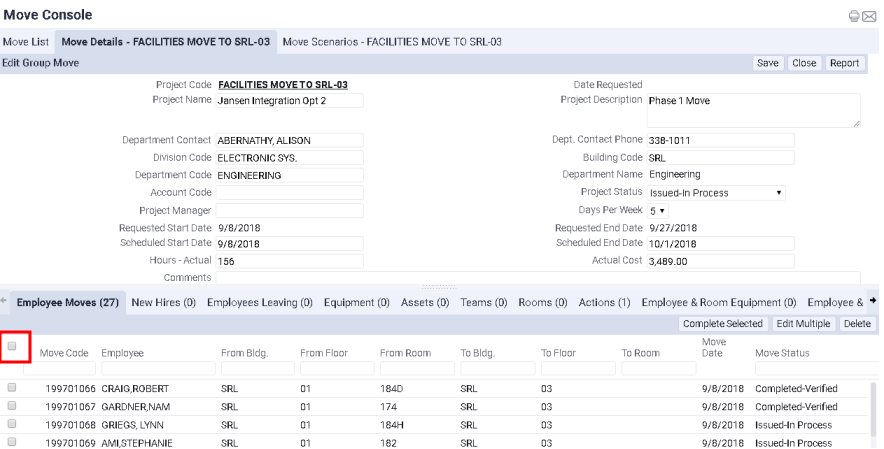Switch to the Move List tab
The width and height of the screenshot is (884, 449).
click(26, 42)
